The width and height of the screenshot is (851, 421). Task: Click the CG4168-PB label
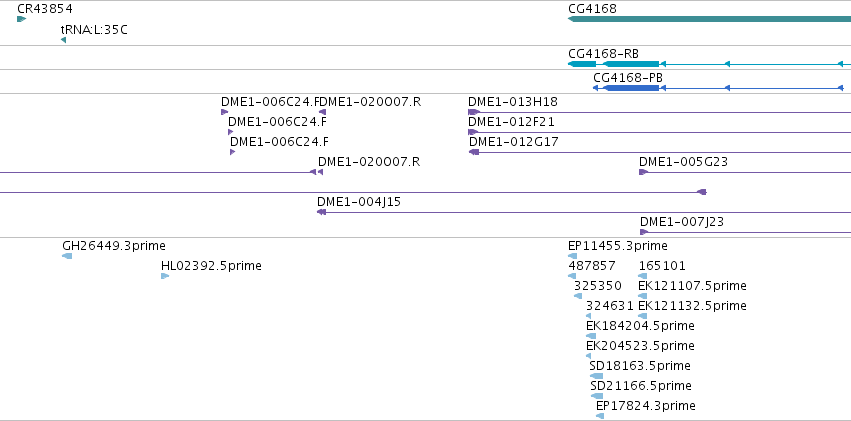click(x=627, y=78)
